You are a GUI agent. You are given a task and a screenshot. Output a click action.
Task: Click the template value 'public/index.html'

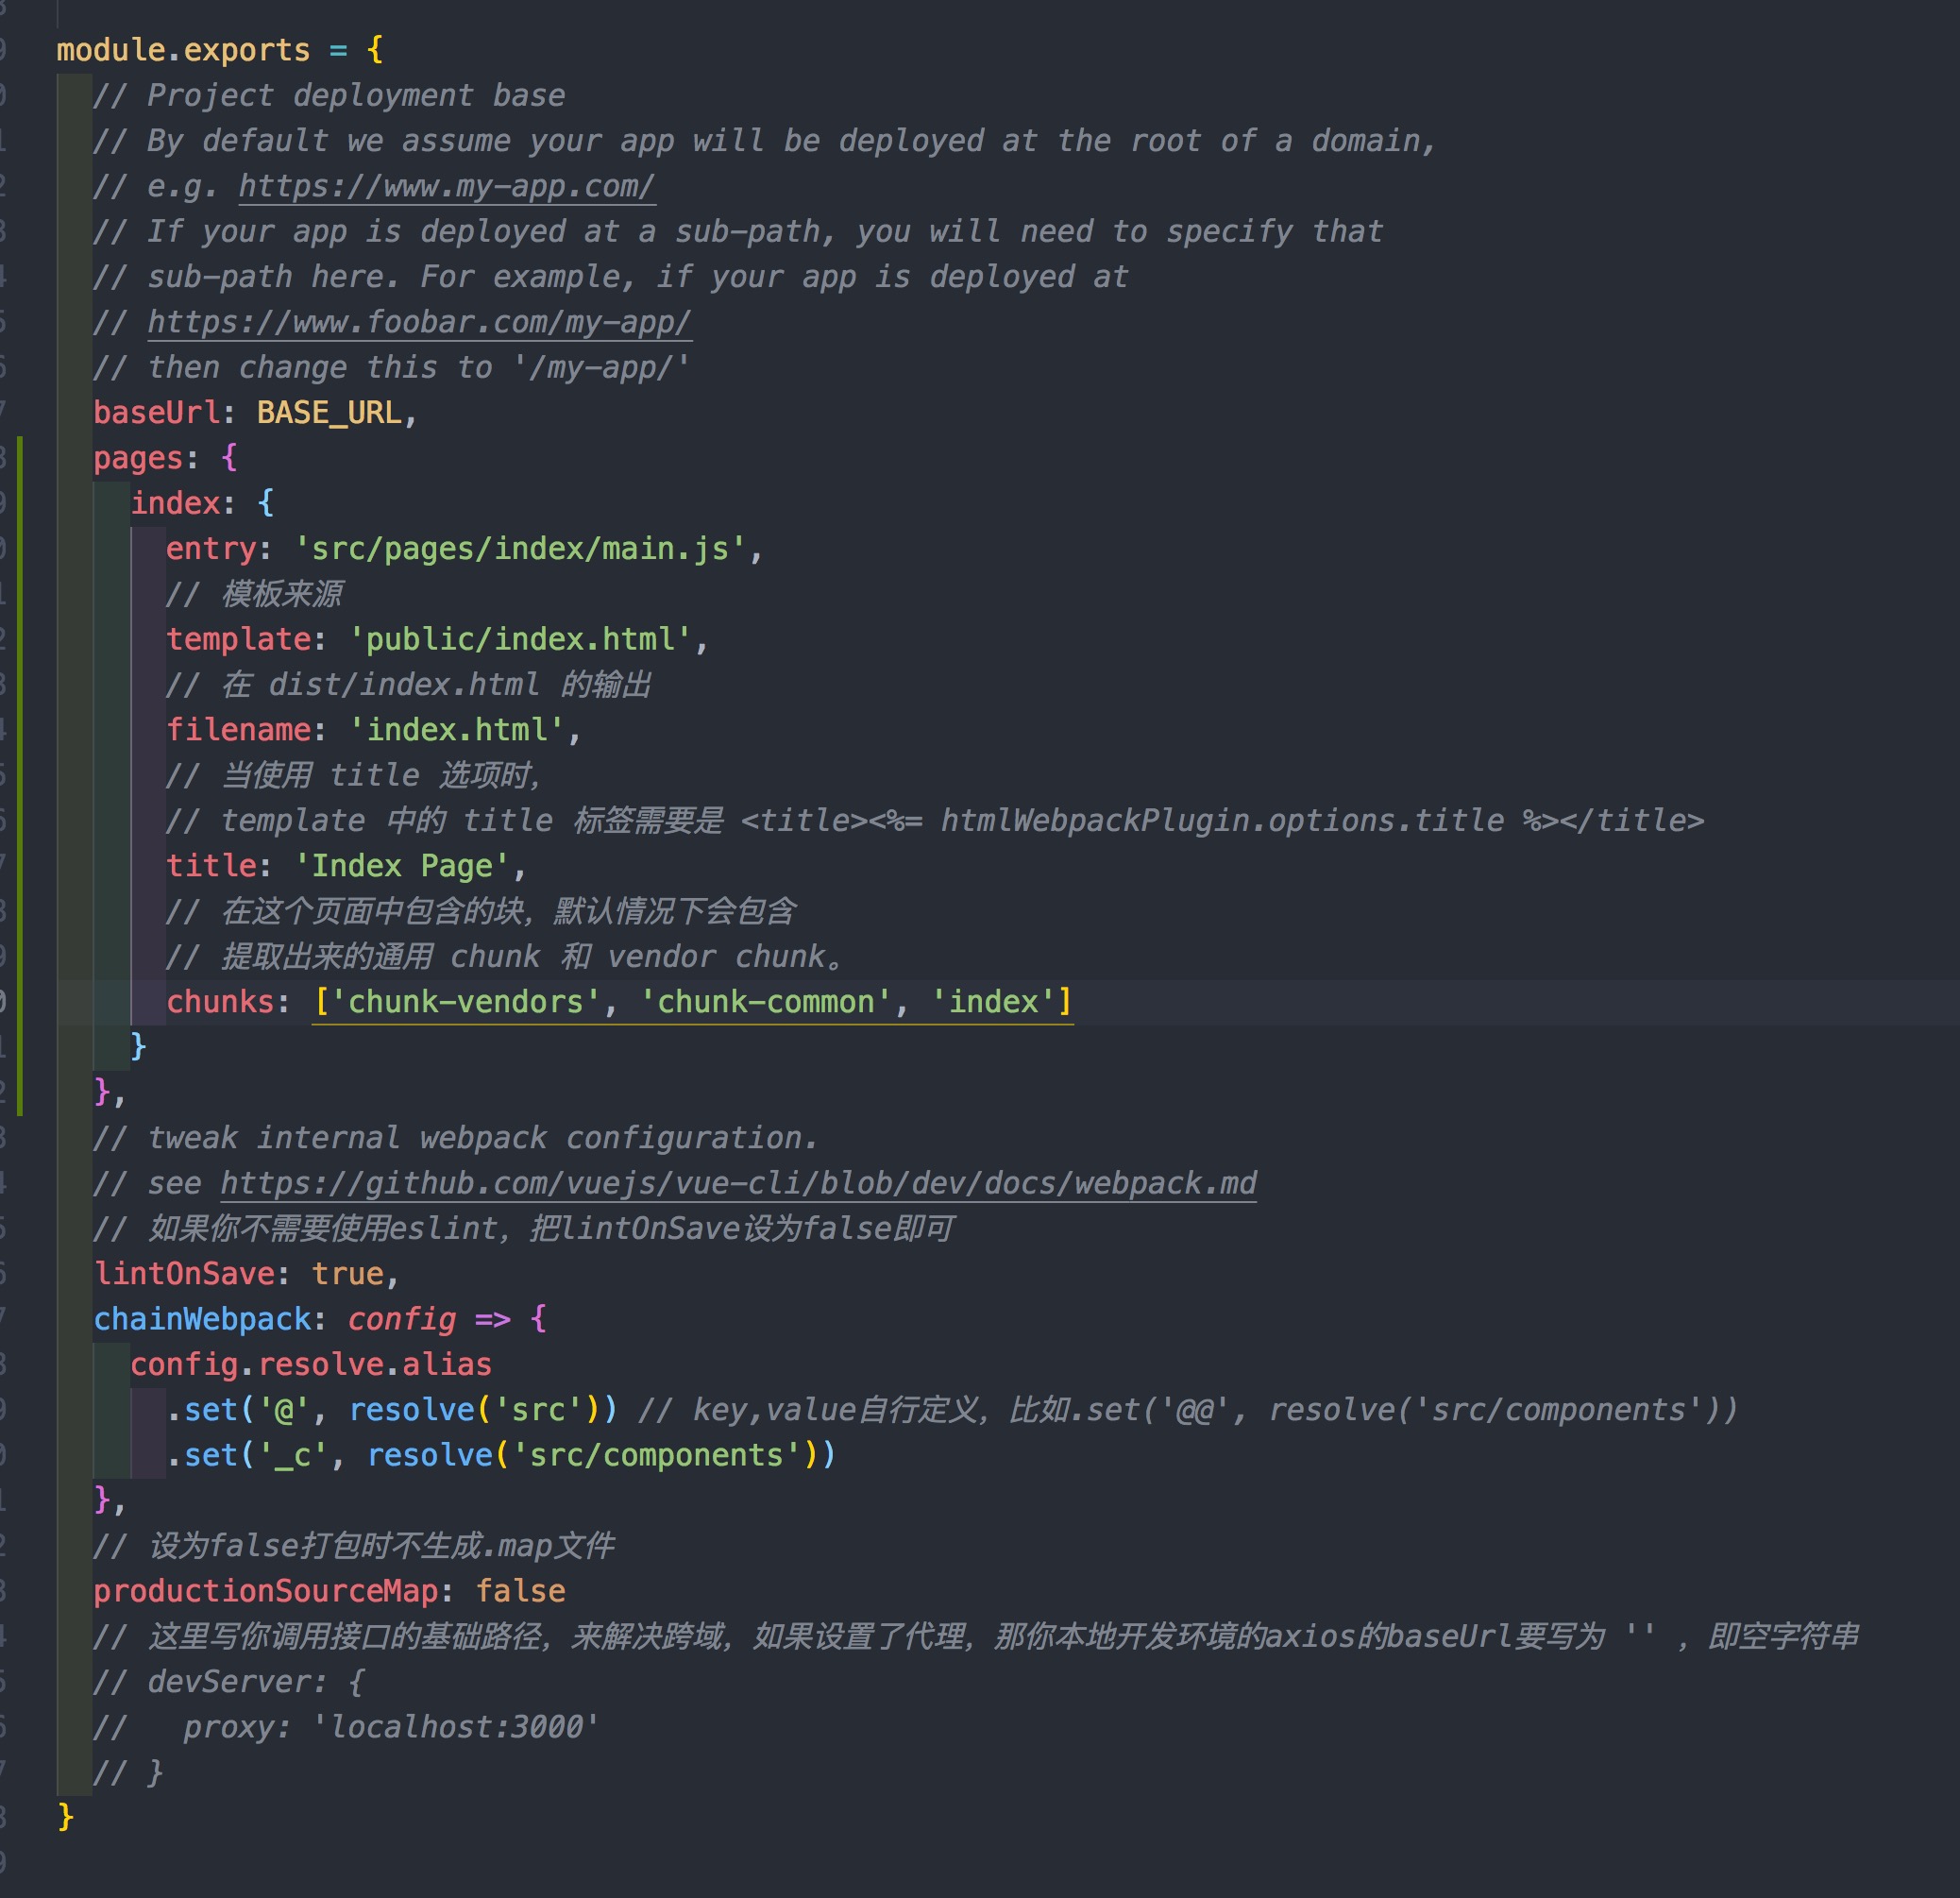[x=520, y=639]
